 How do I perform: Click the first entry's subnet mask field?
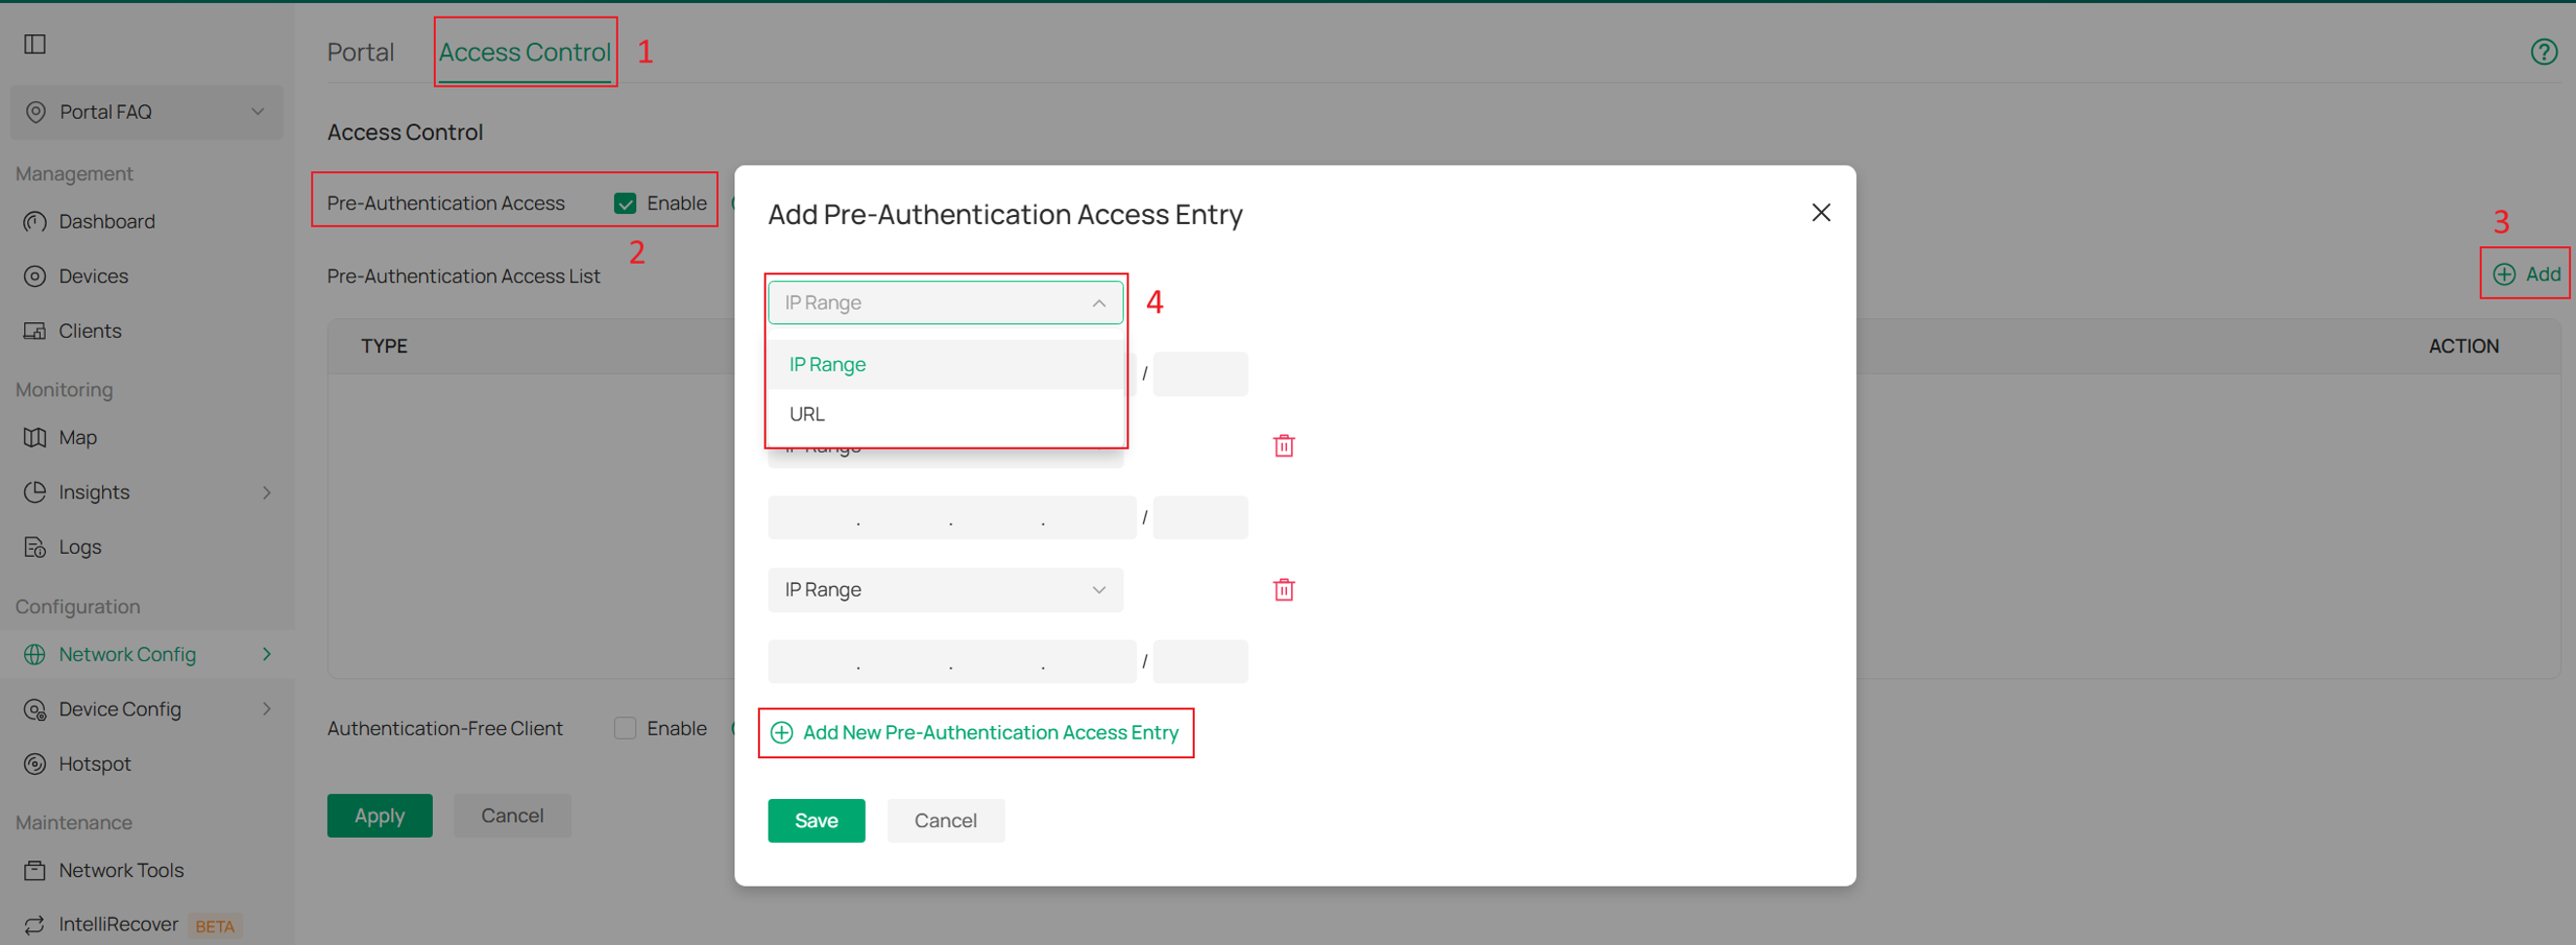[1200, 374]
